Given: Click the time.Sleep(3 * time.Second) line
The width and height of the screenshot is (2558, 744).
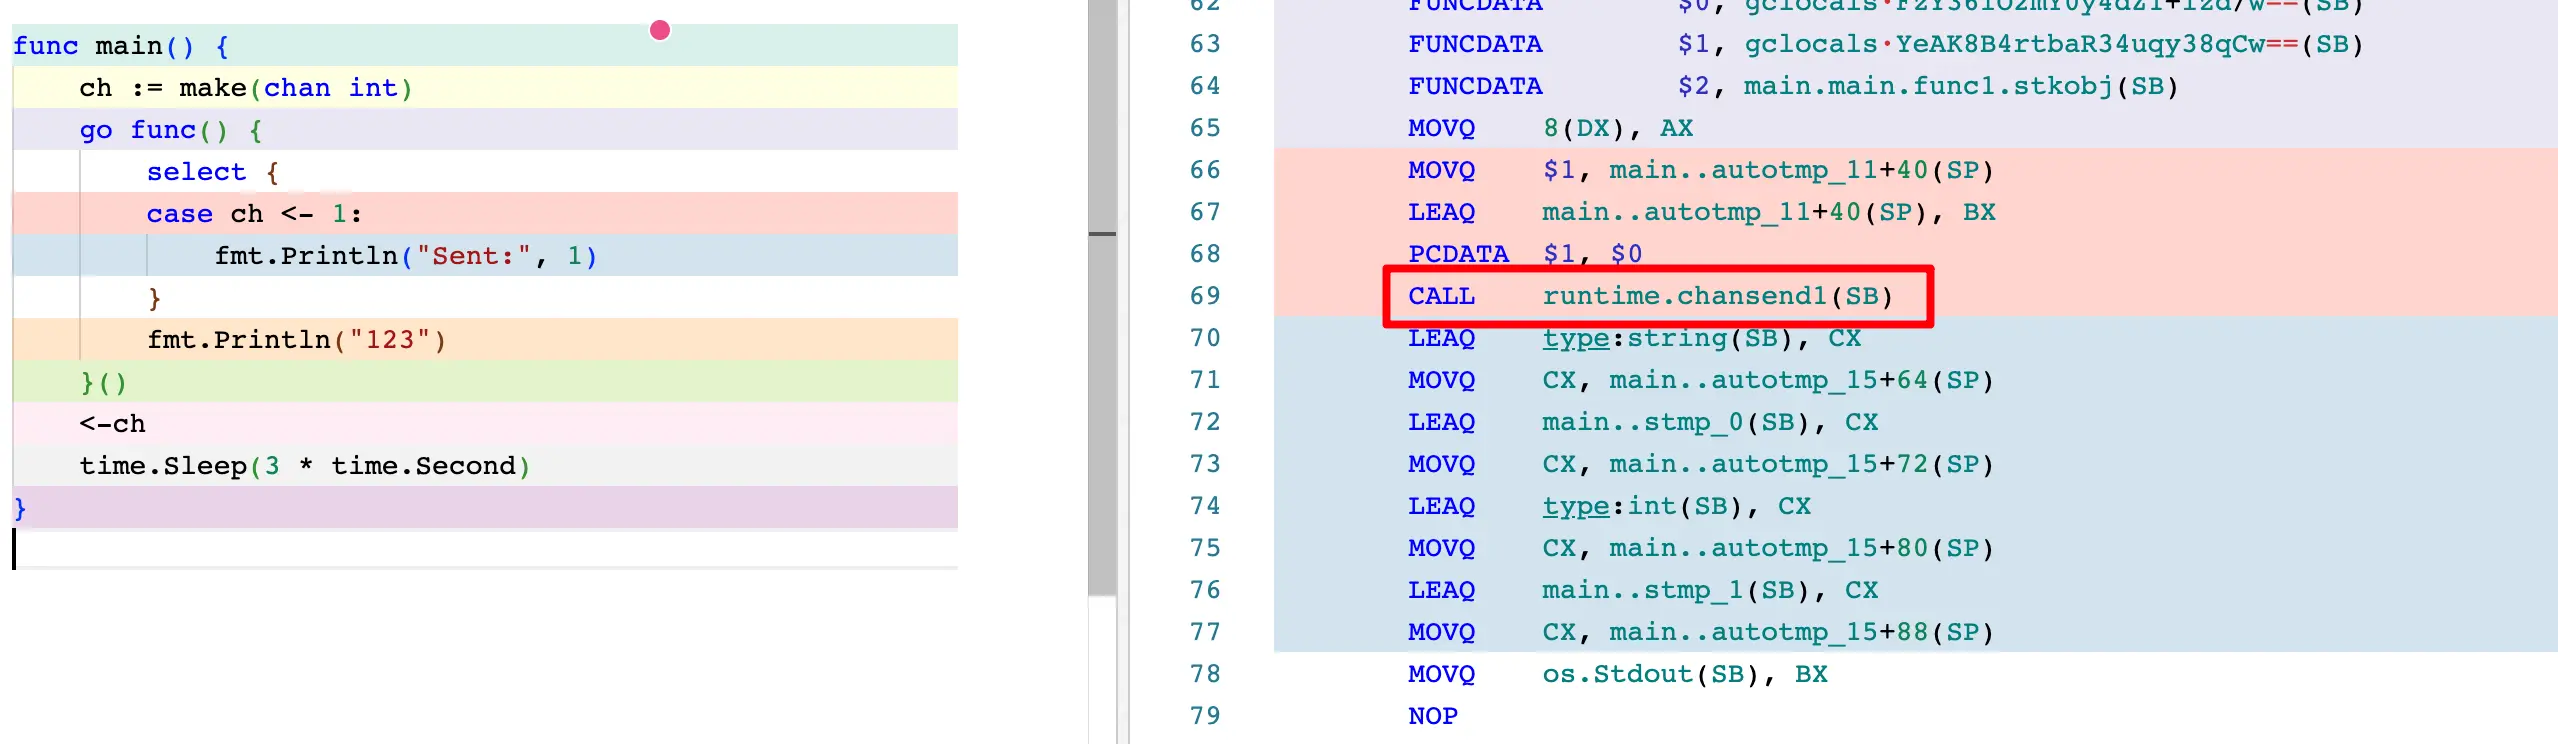Looking at the screenshot, I should click(304, 466).
